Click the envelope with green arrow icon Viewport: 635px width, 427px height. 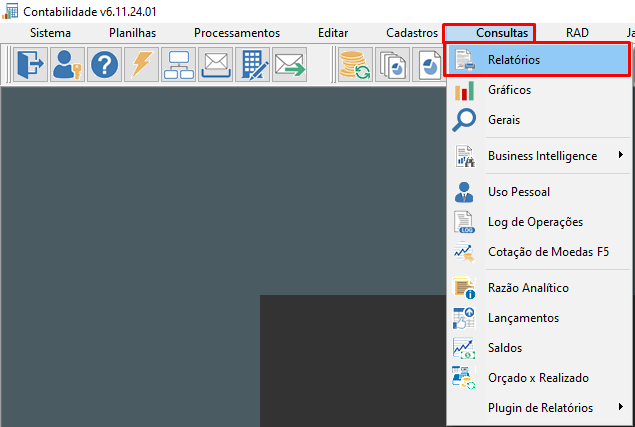[289, 64]
